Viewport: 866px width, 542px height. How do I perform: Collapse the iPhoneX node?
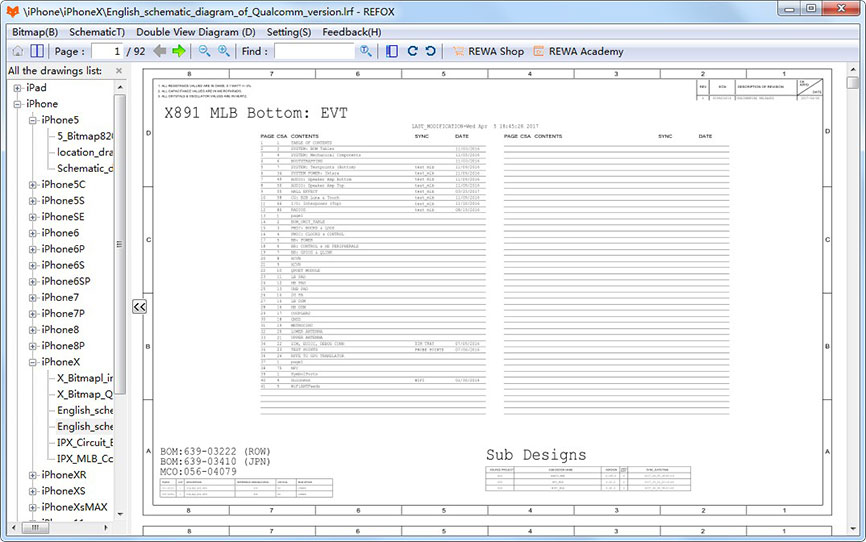pos(33,362)
